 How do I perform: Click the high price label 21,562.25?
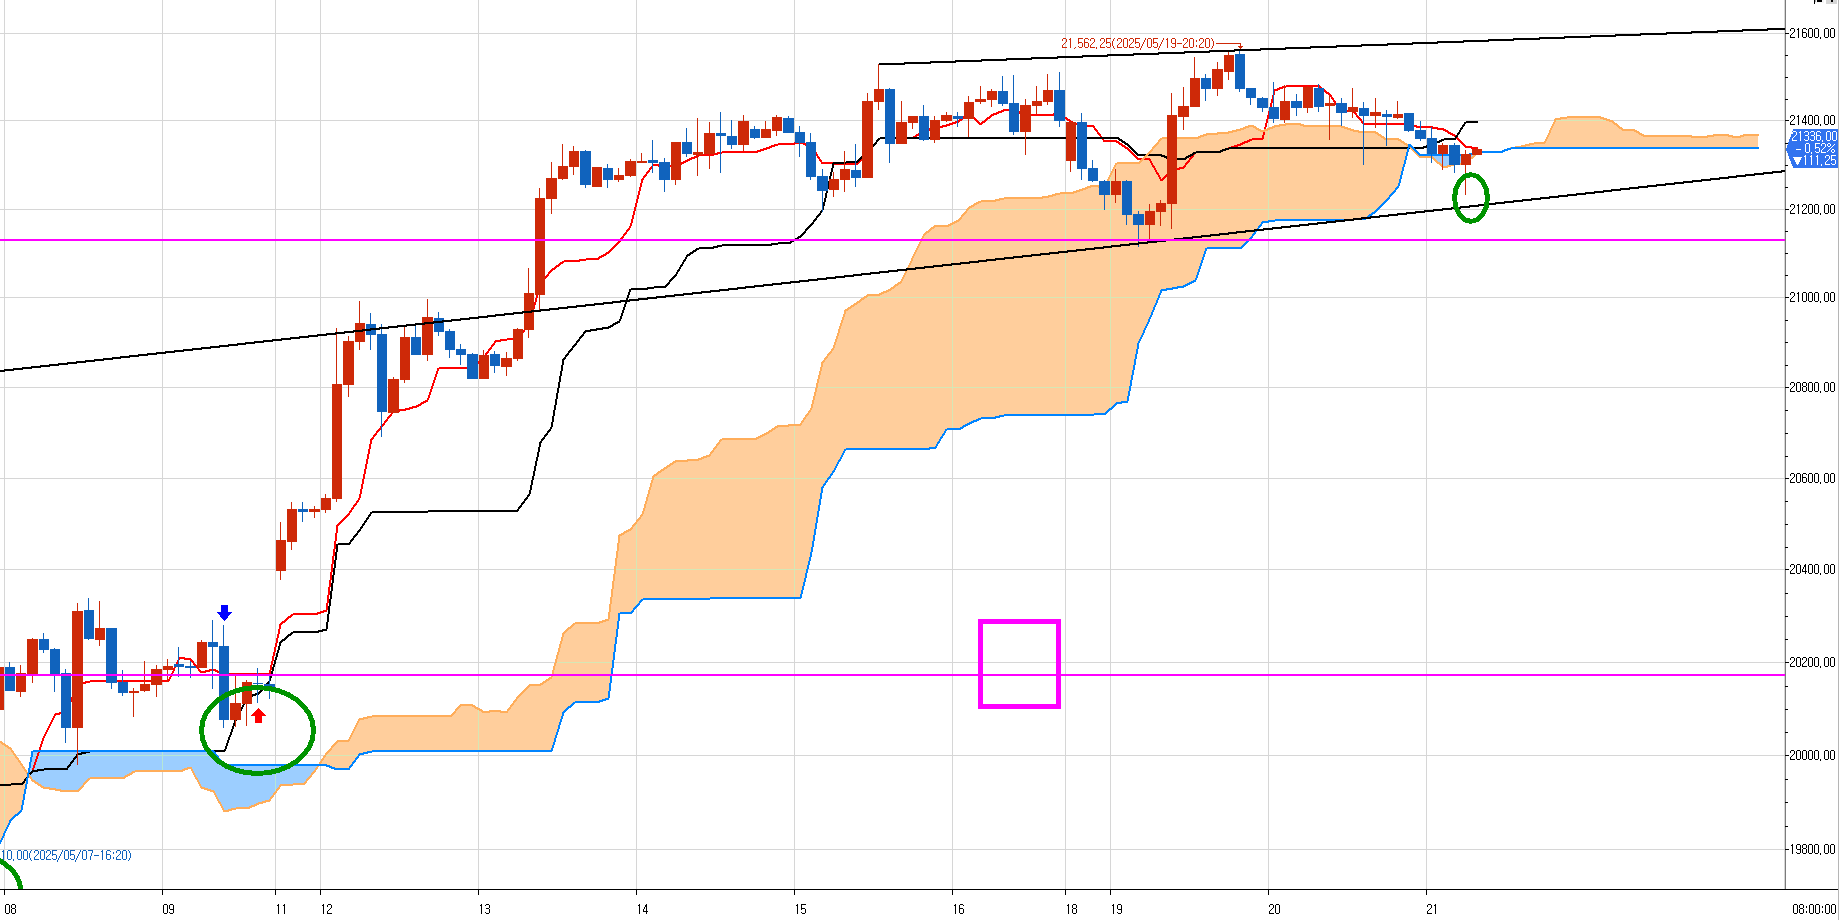coord(1137,43)
